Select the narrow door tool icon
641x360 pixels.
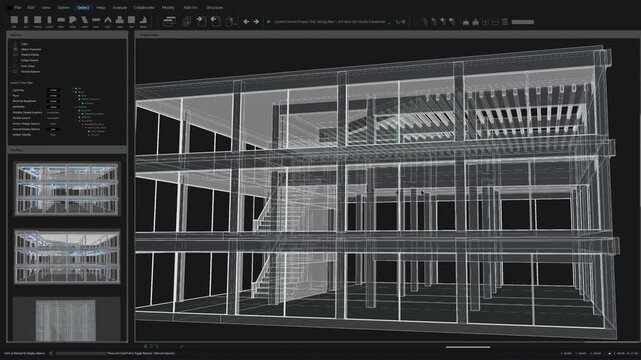(x=26, y=20)
